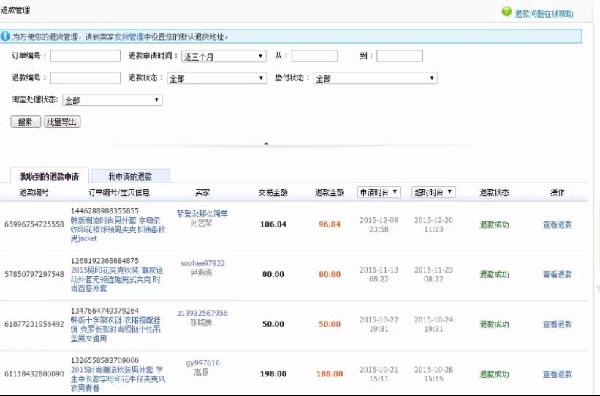Screen dimensions: 600x396
Task: Click transaction amount 50.00
Action: [273, 324]
